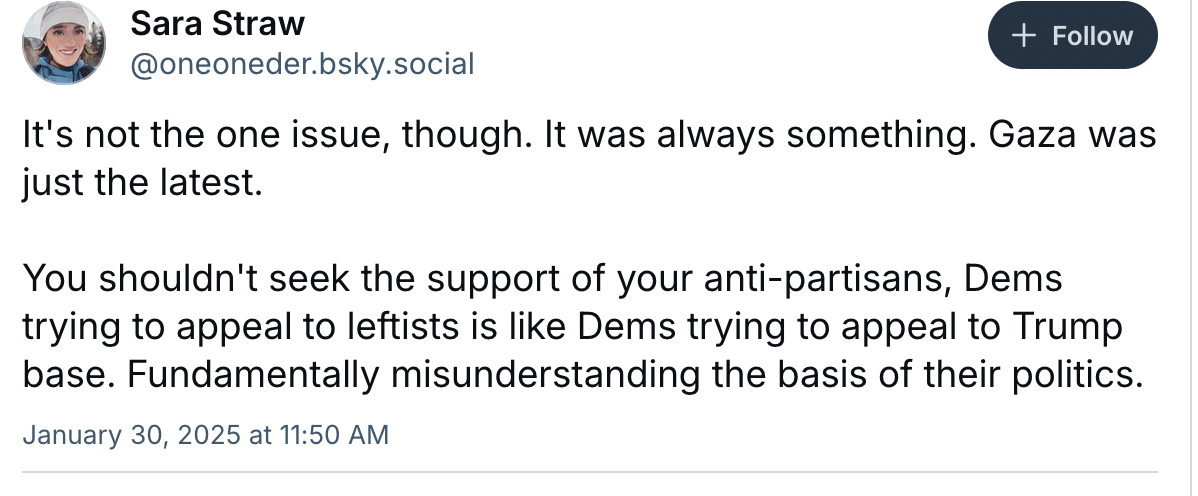Click the divider line below the timestamp

[590, 471]
